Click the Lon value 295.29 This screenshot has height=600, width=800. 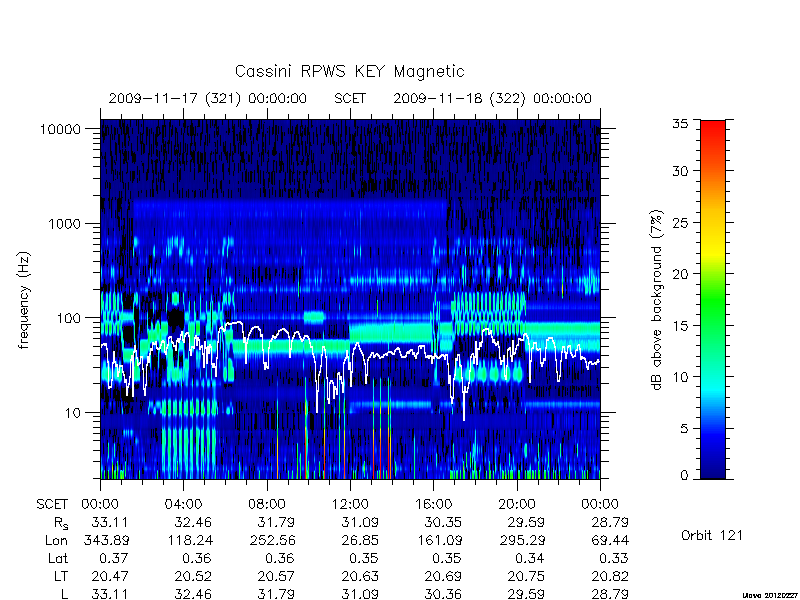click(x=522, y=540)
